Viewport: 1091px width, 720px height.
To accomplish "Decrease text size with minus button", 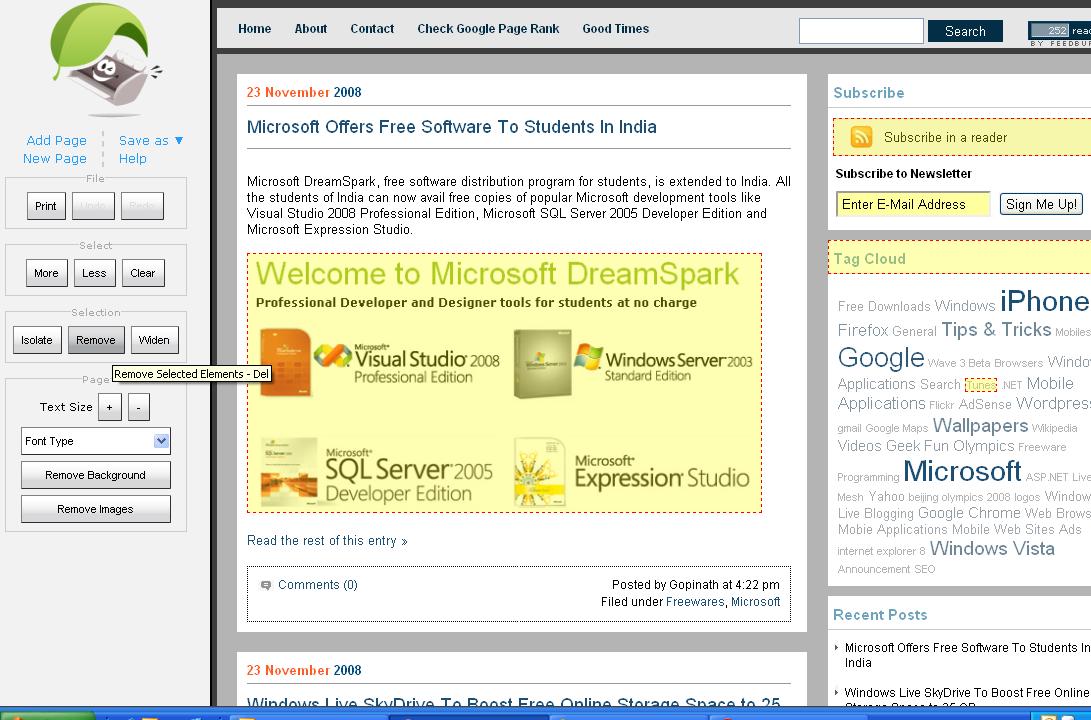I will [x=139, y=407].
